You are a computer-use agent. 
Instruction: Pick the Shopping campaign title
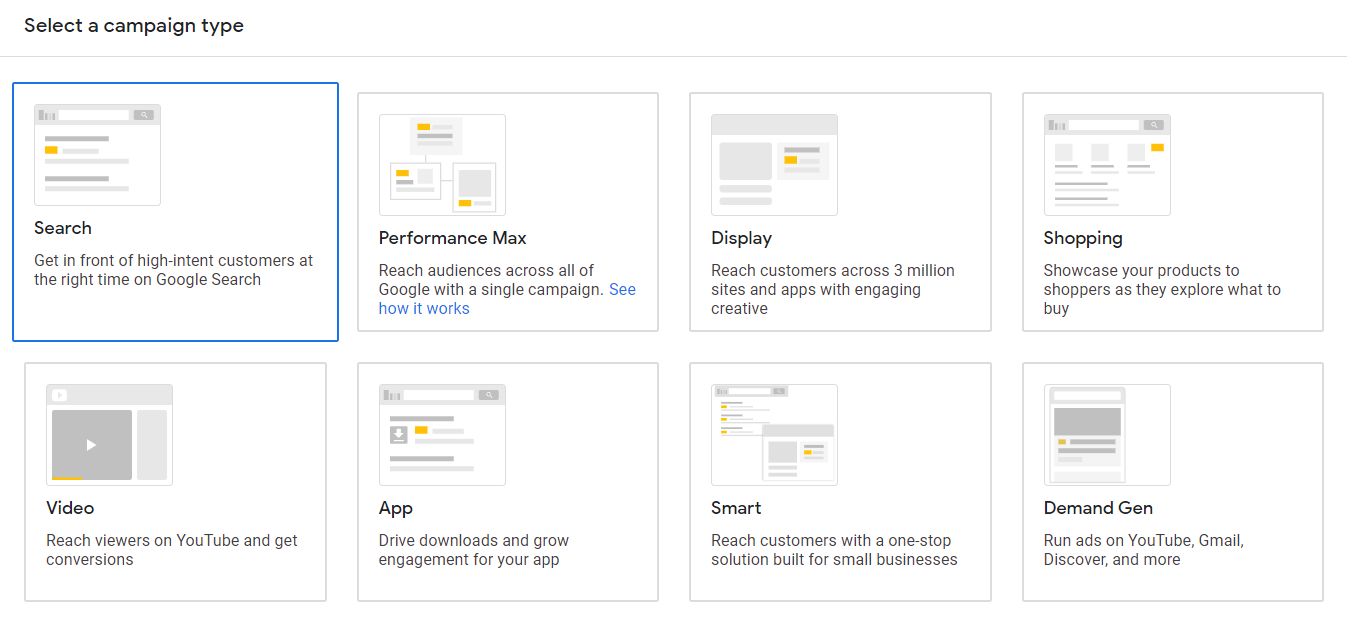tap(1083, 238)
